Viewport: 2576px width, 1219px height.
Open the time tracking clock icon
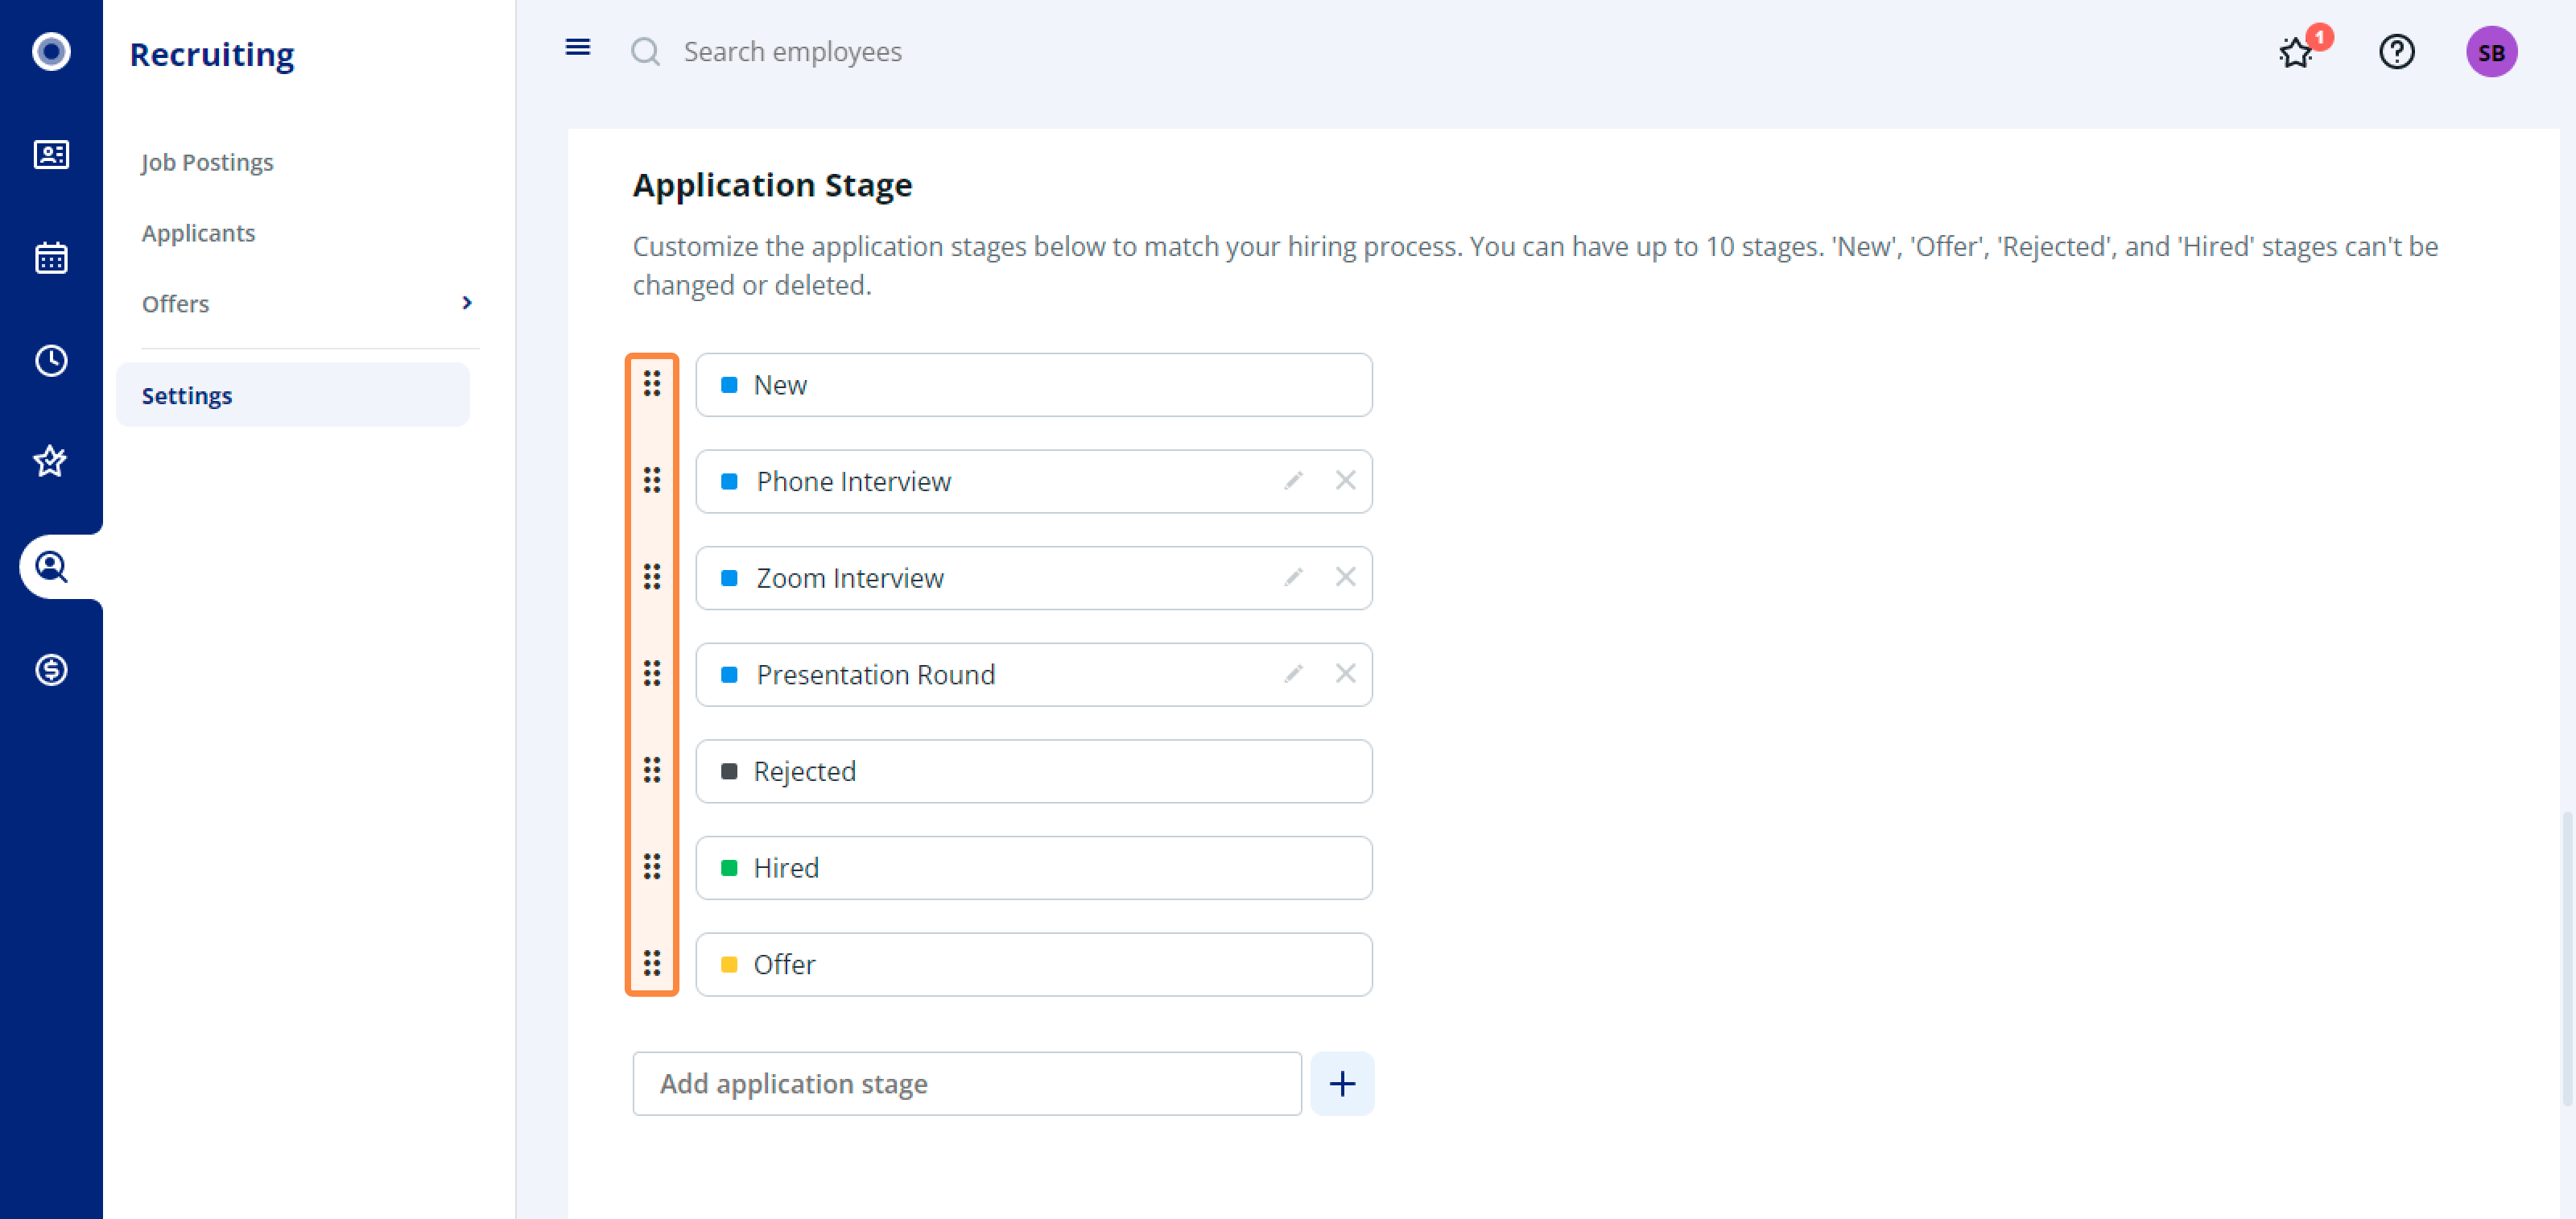51,361
